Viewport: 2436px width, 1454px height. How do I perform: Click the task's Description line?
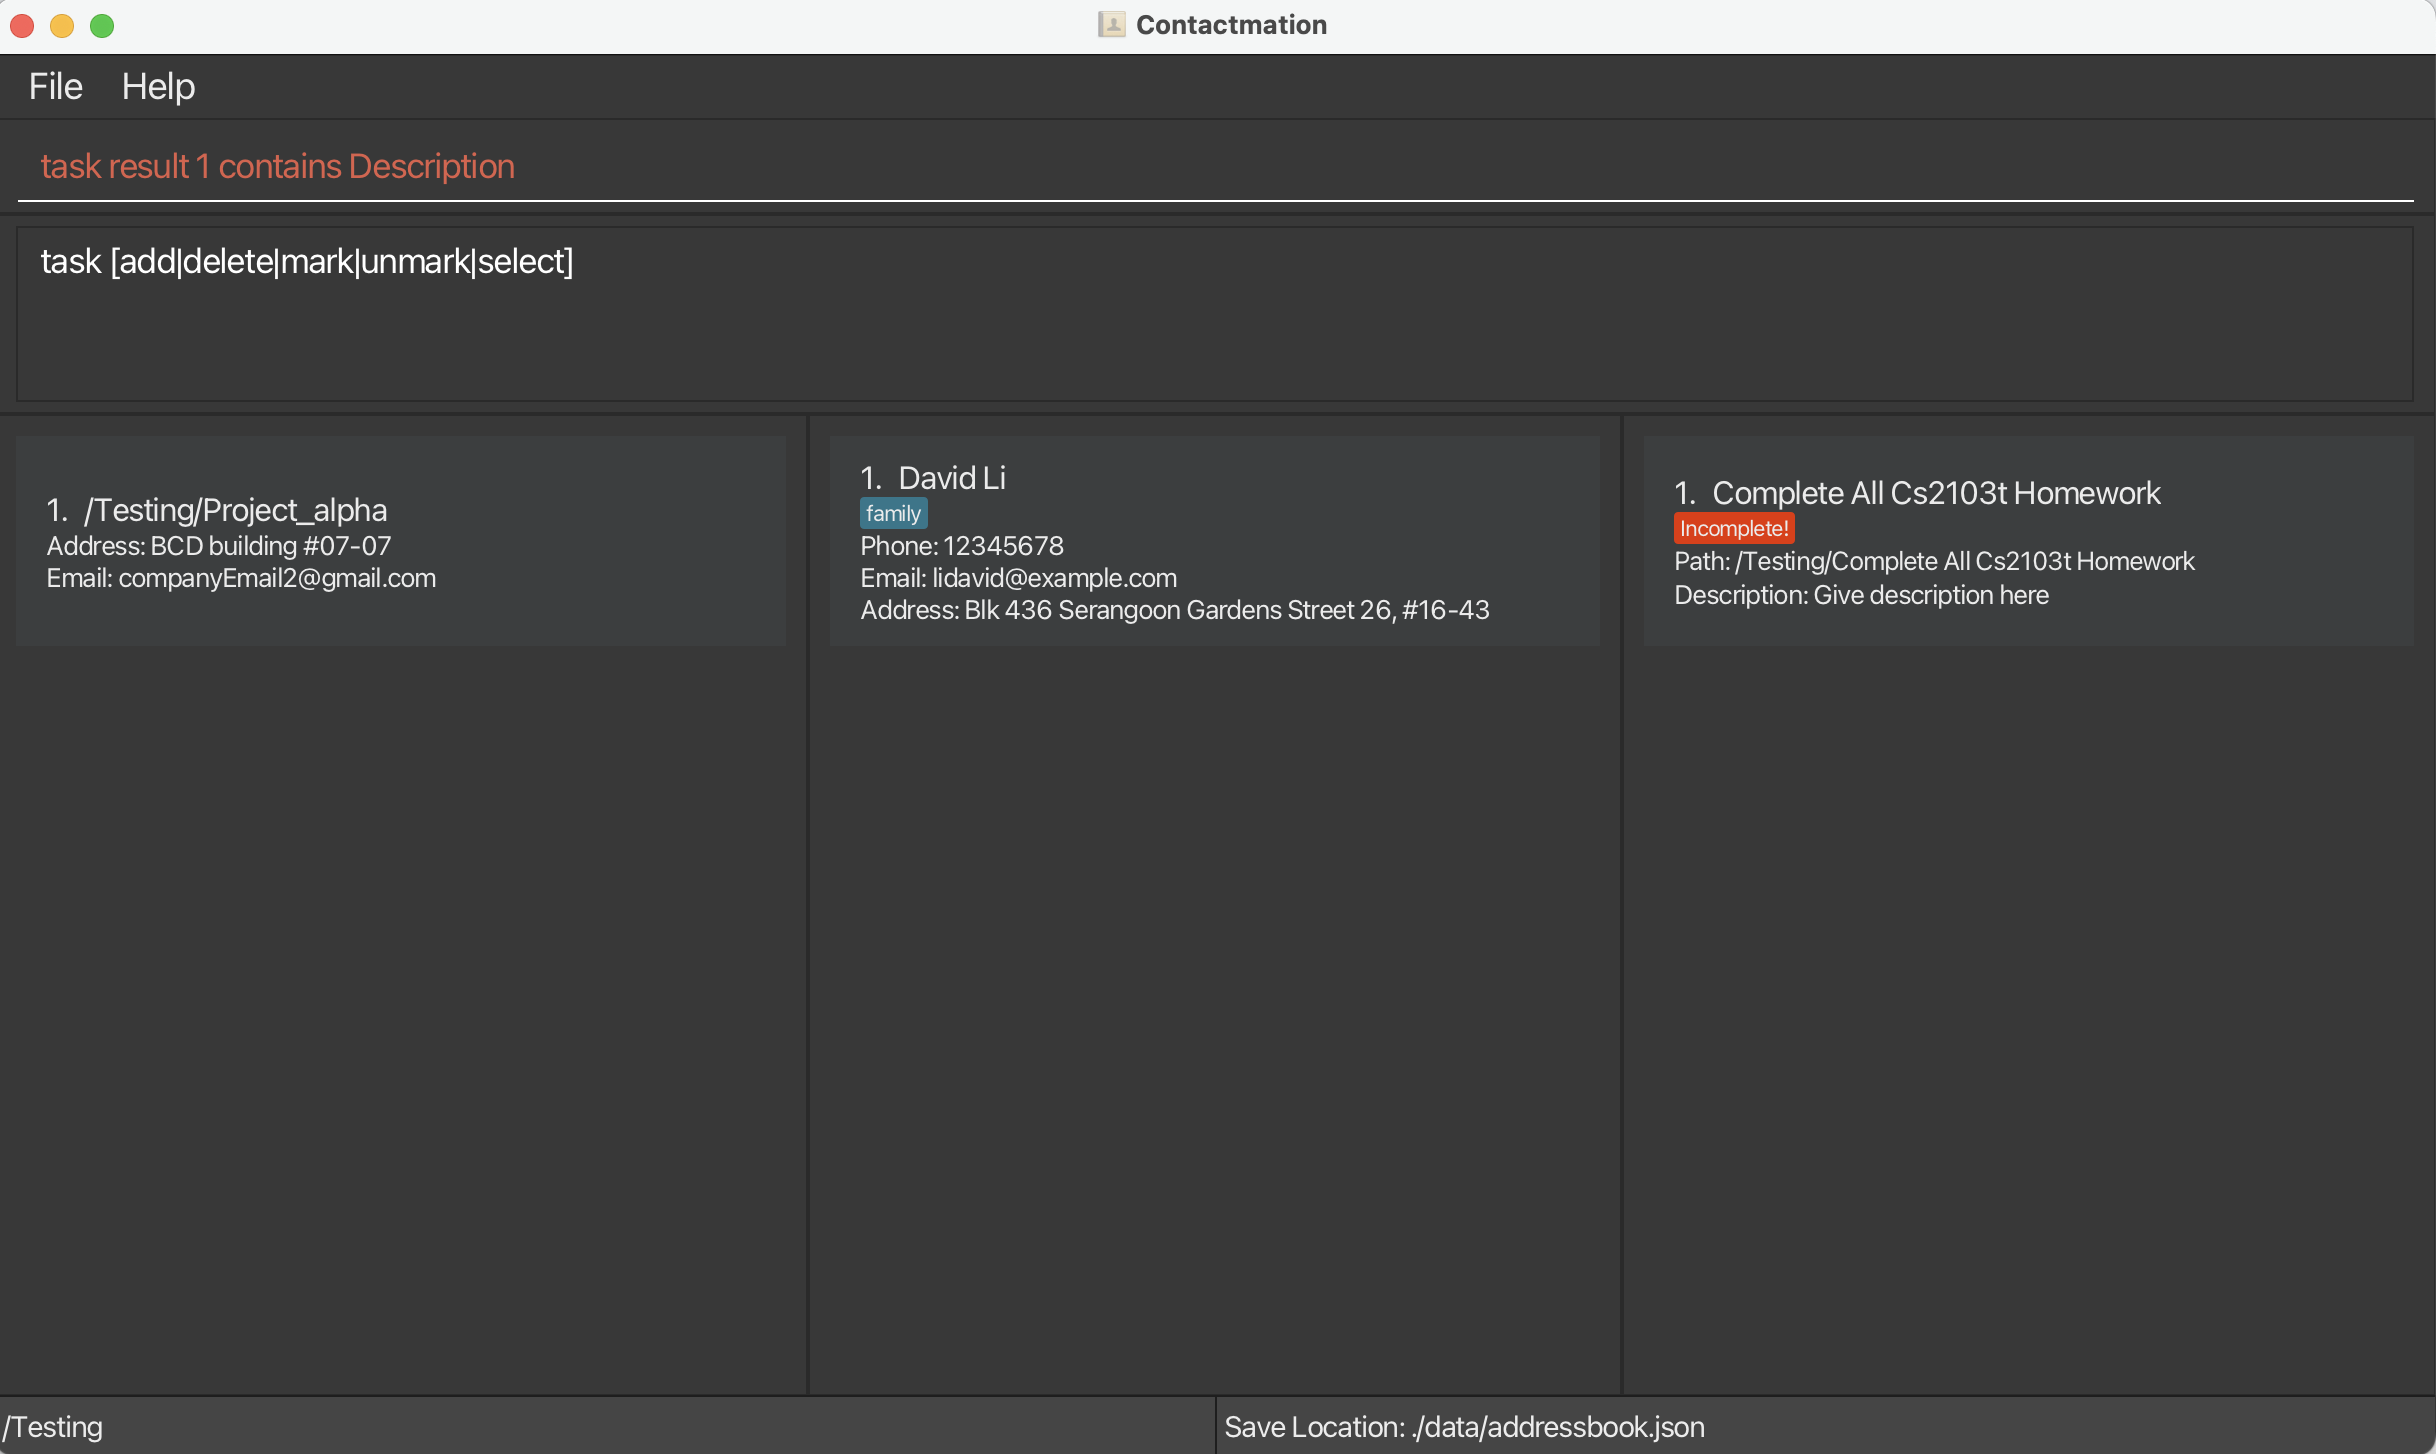coord(1861,596)
